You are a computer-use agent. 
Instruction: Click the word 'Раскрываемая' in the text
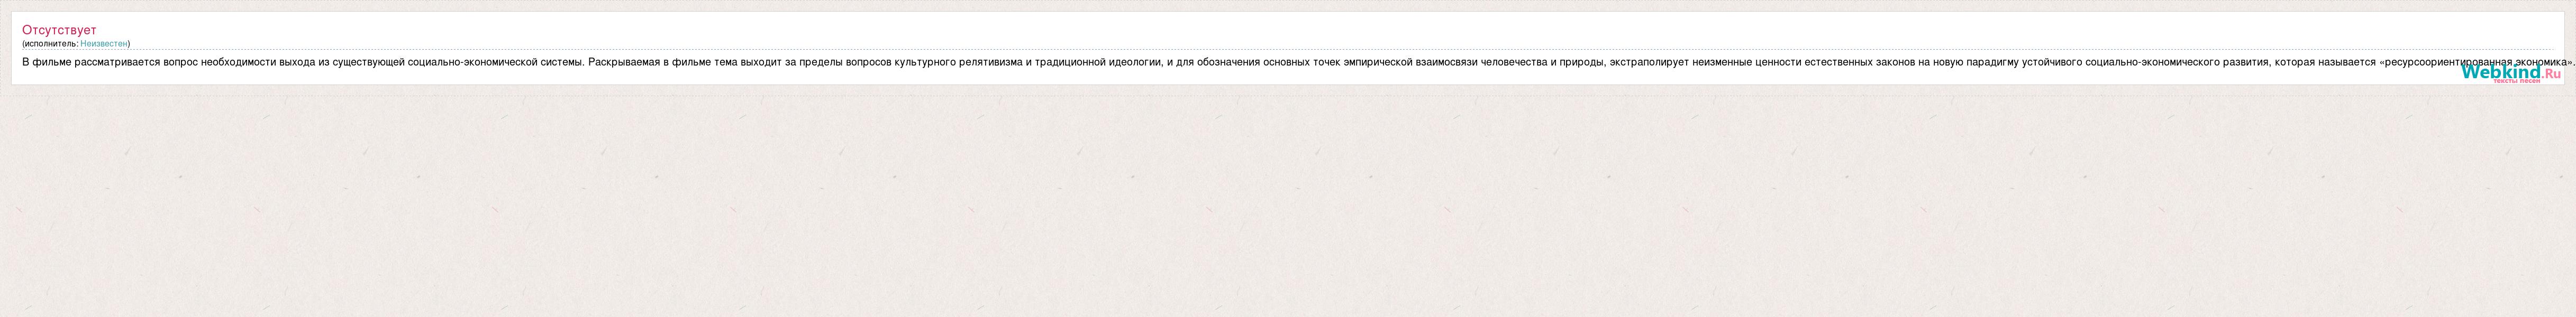(x=625, y=62)
